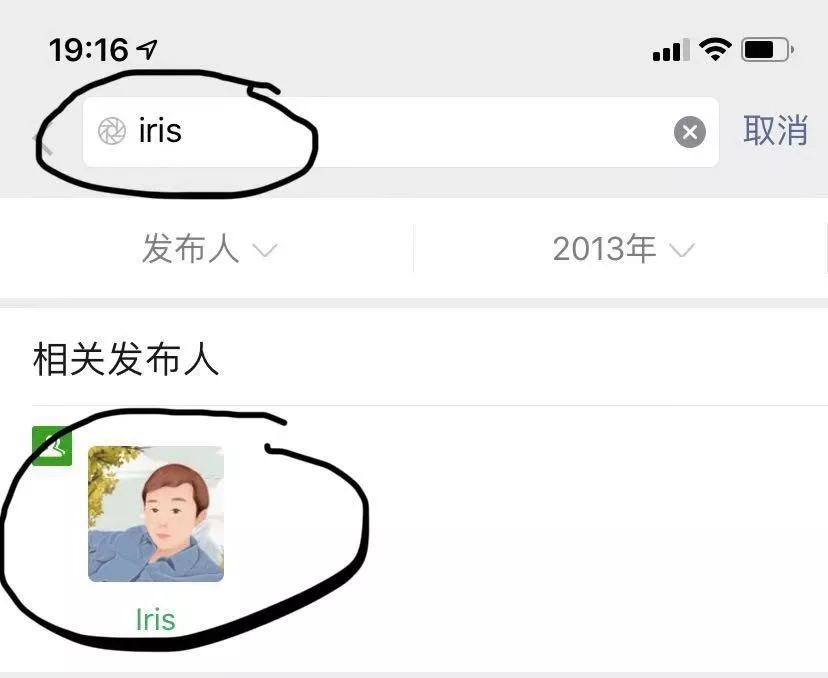828x678 pixels.
Task: Tap the 19:16 clock in status bar
Action: click(89, 50)
